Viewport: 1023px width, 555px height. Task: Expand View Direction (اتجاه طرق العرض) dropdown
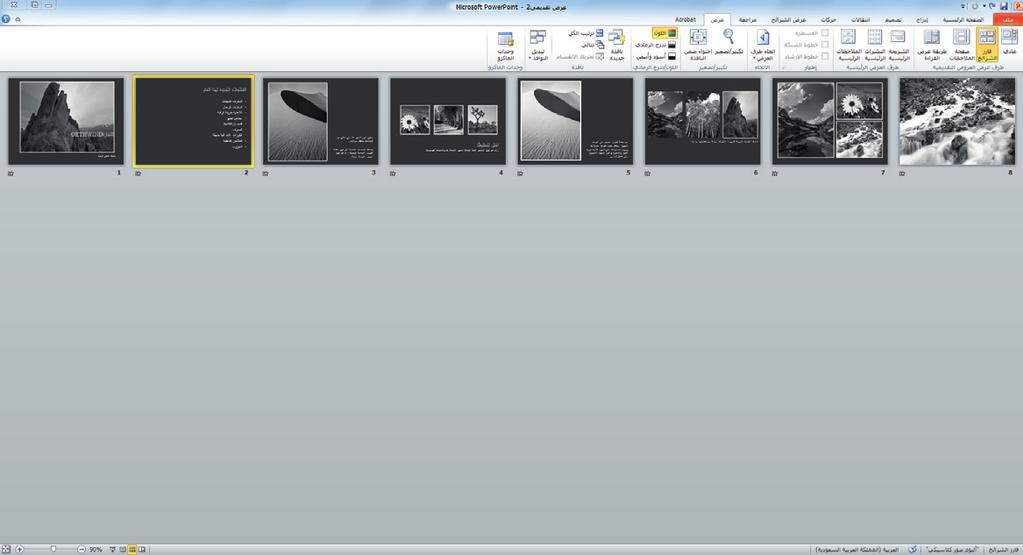[762, 45]
